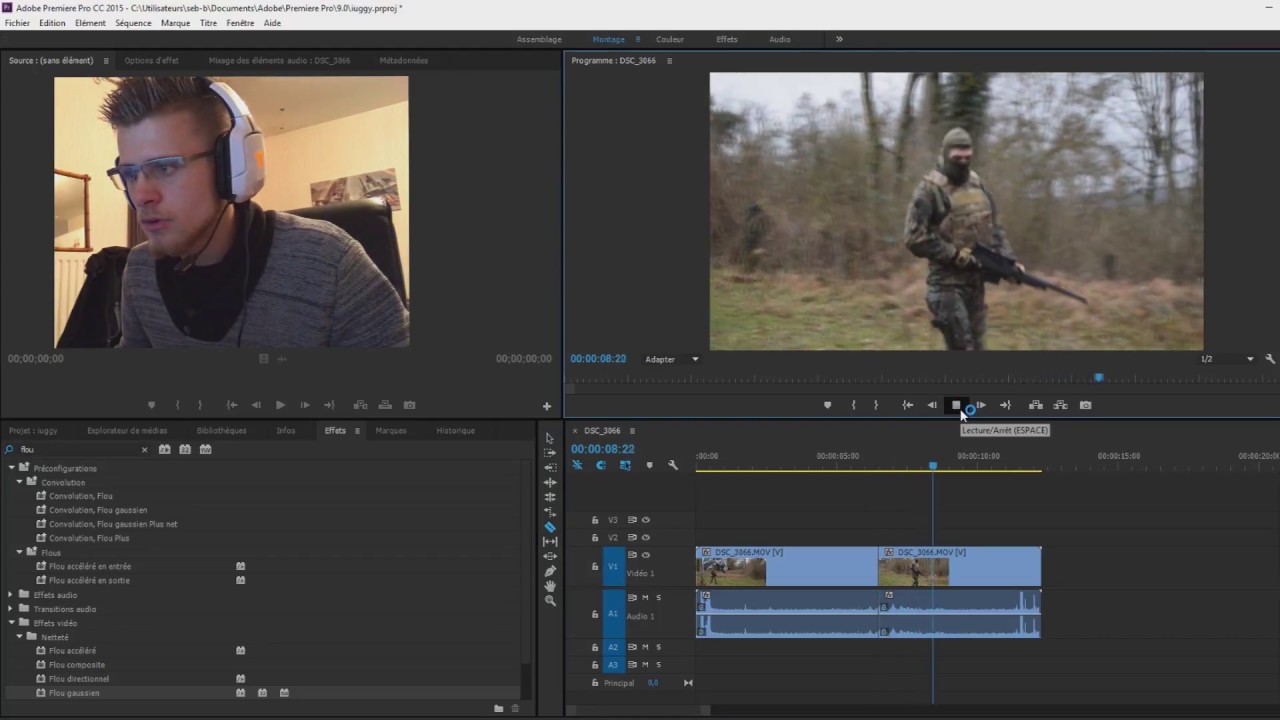Clear the effects search field
Image resolution: width=1280 pixels, height=720 pixels.
point(144,450)
